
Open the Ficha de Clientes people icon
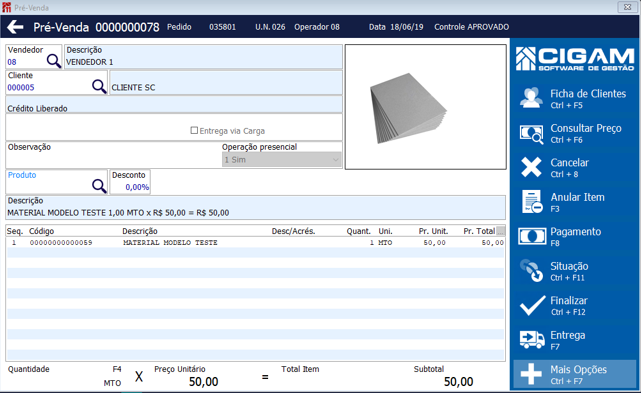531,98
